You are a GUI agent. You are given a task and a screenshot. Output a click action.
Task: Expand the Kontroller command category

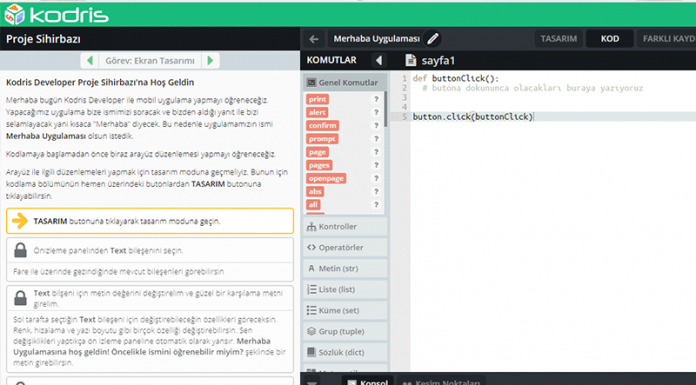[x=345, y=226]
